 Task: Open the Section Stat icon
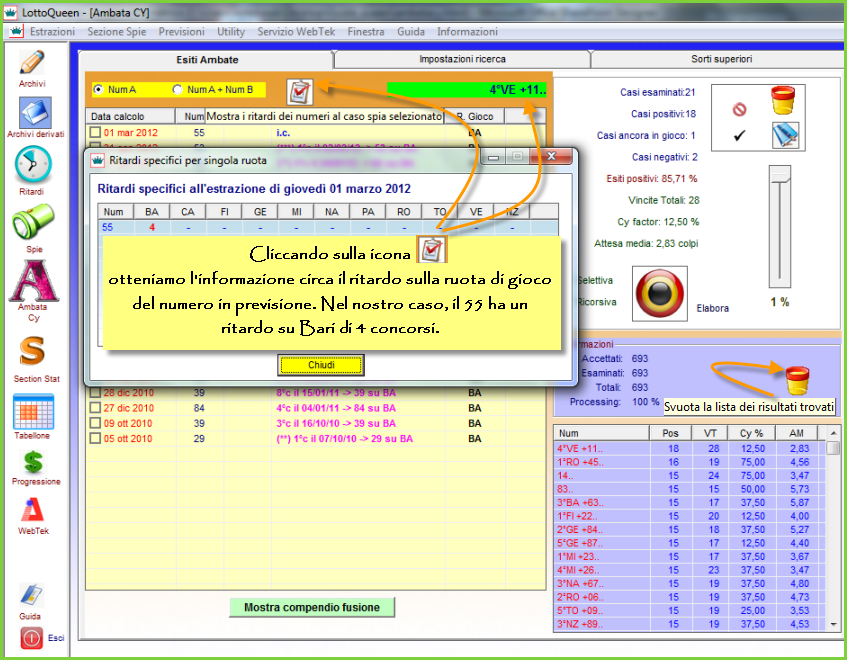(x=32, y=351)
